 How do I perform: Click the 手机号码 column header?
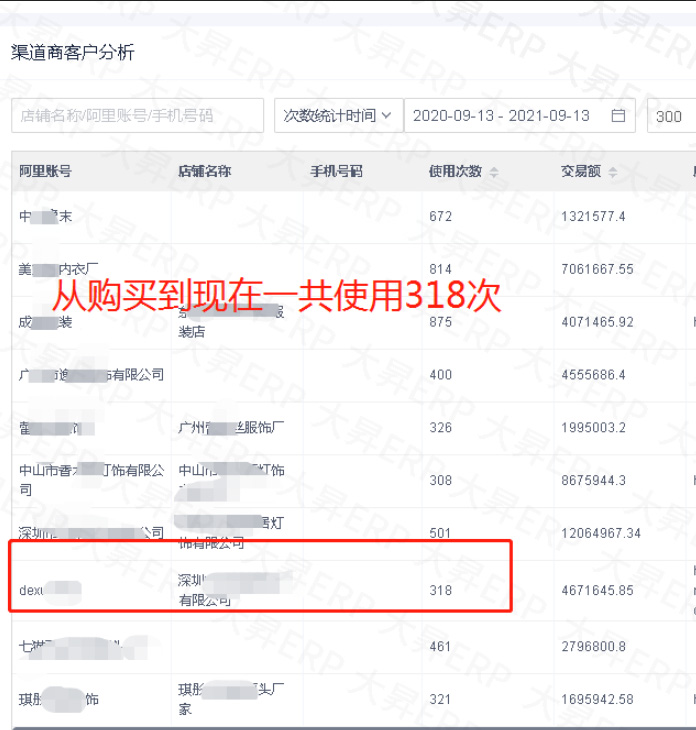[336, 171]
